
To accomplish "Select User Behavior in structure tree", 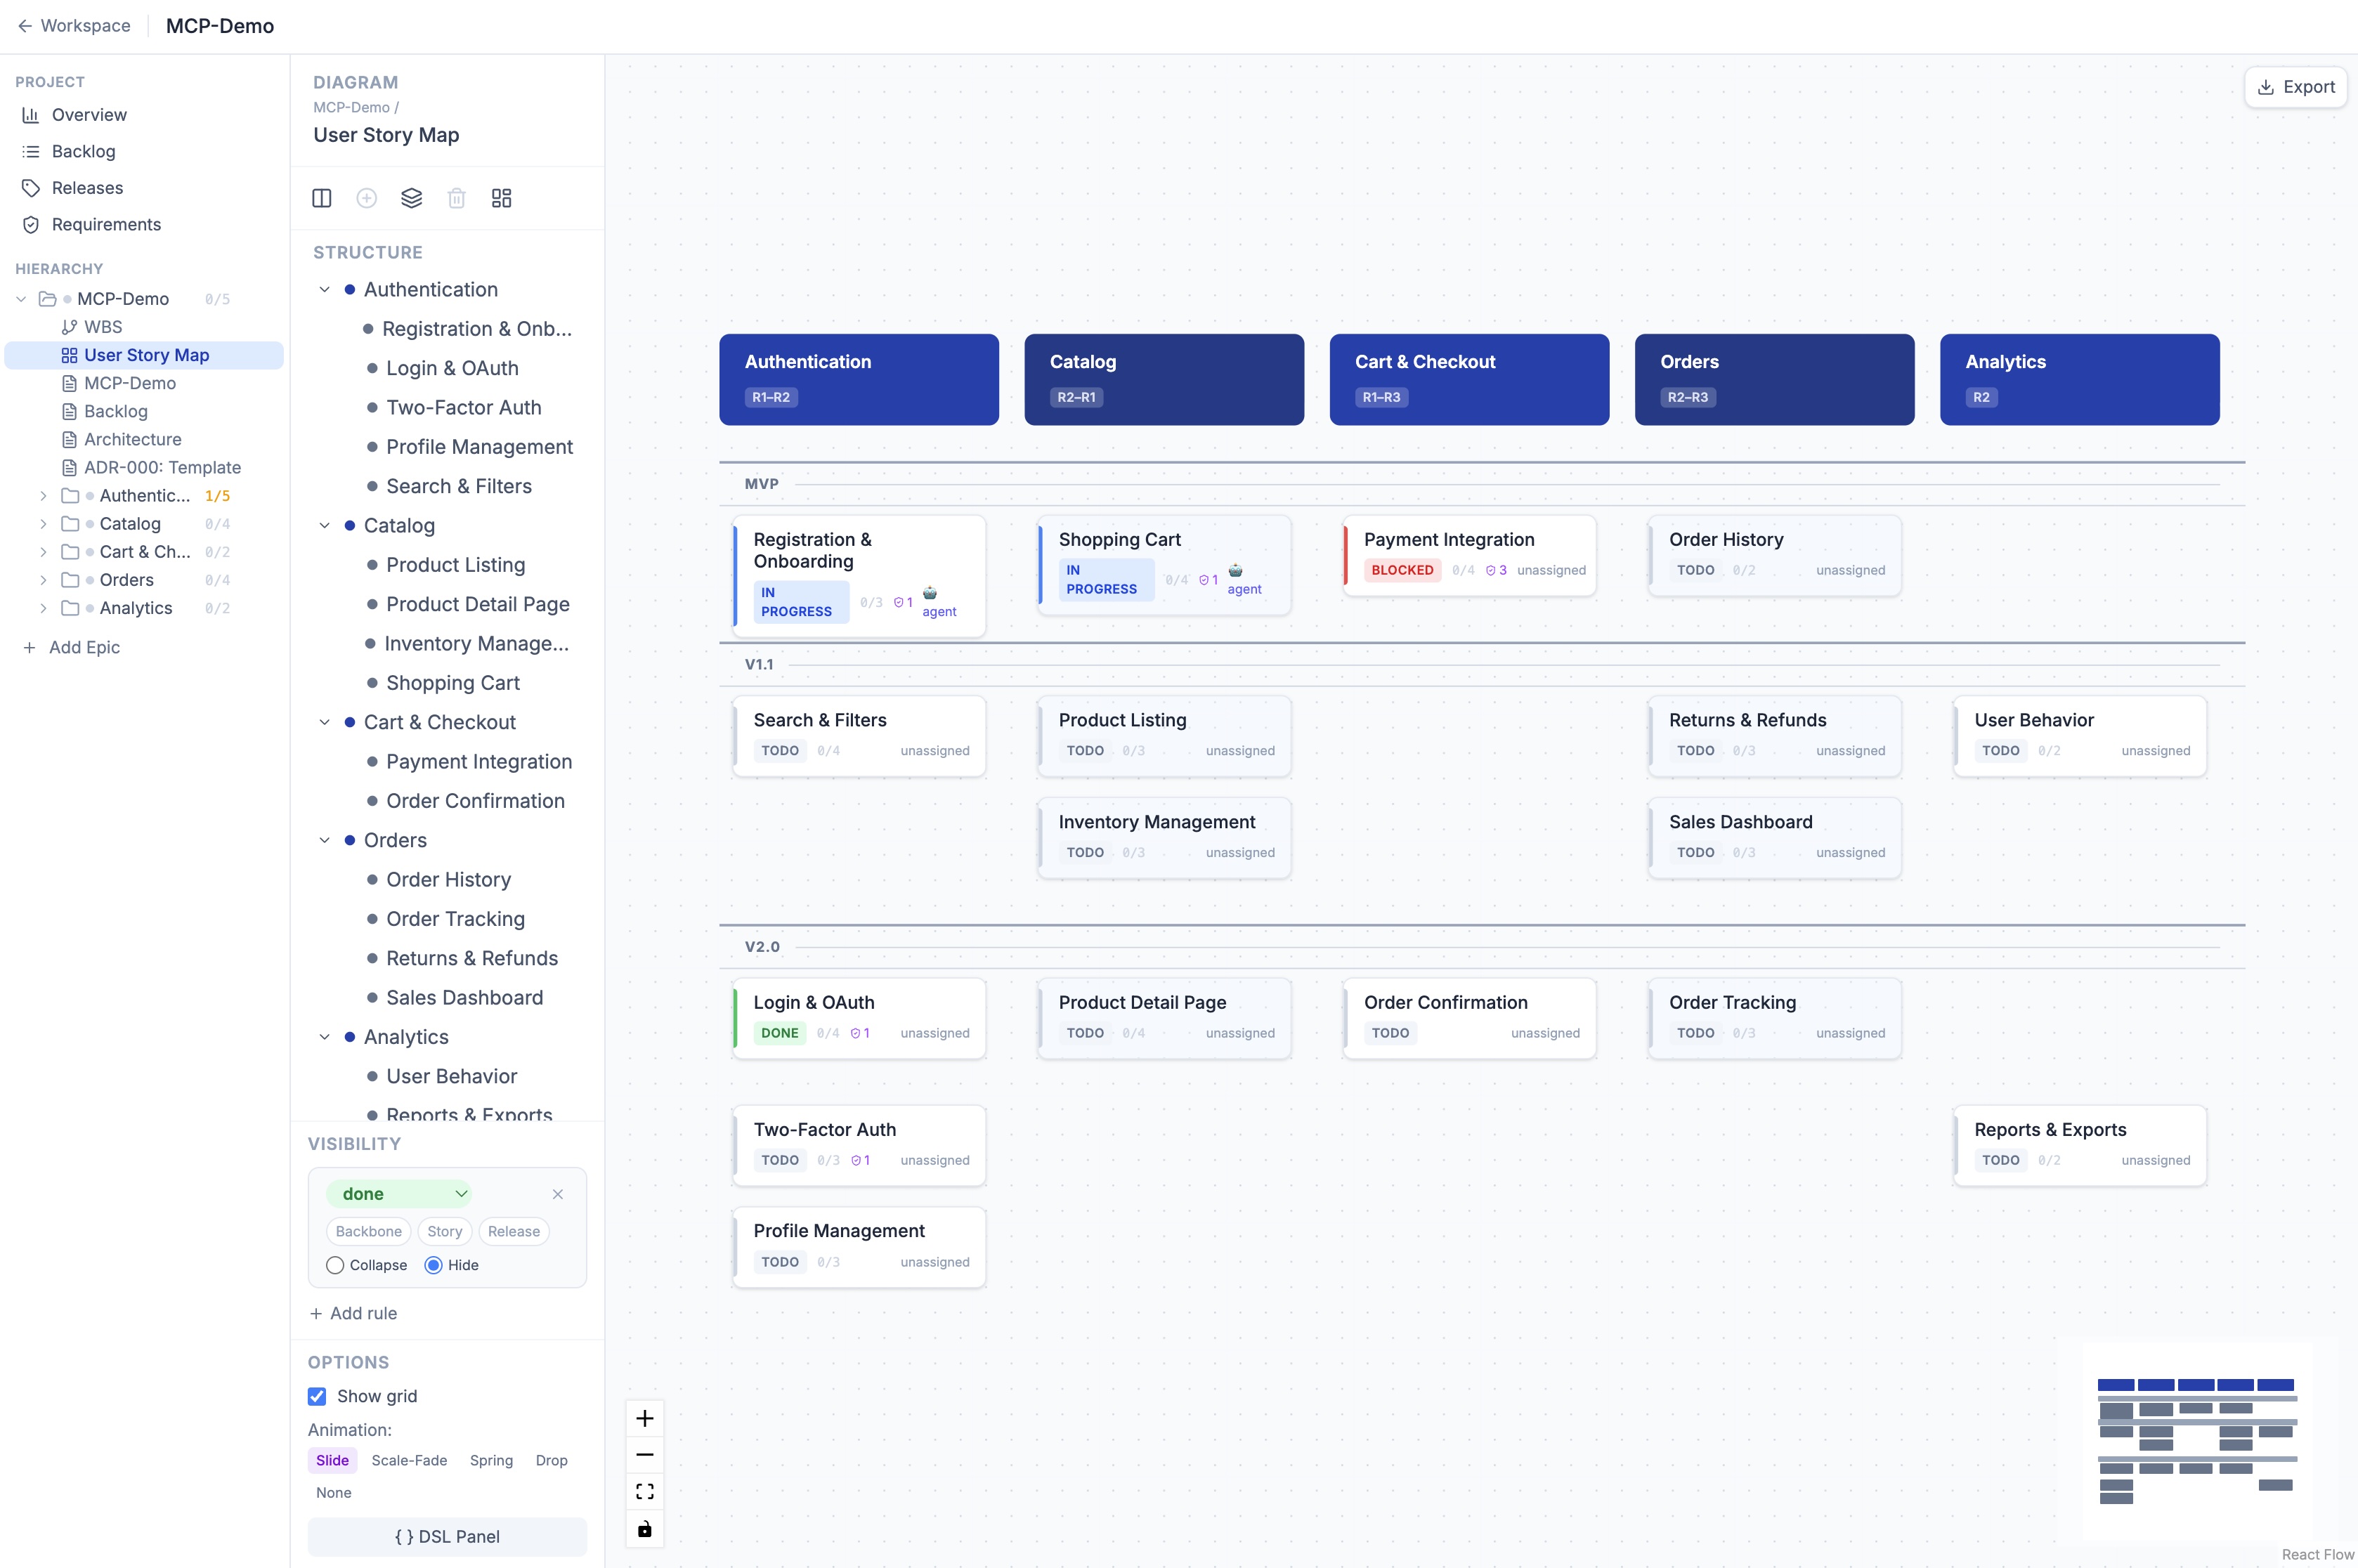I will pyautogui.click(x=451, y=1076).
